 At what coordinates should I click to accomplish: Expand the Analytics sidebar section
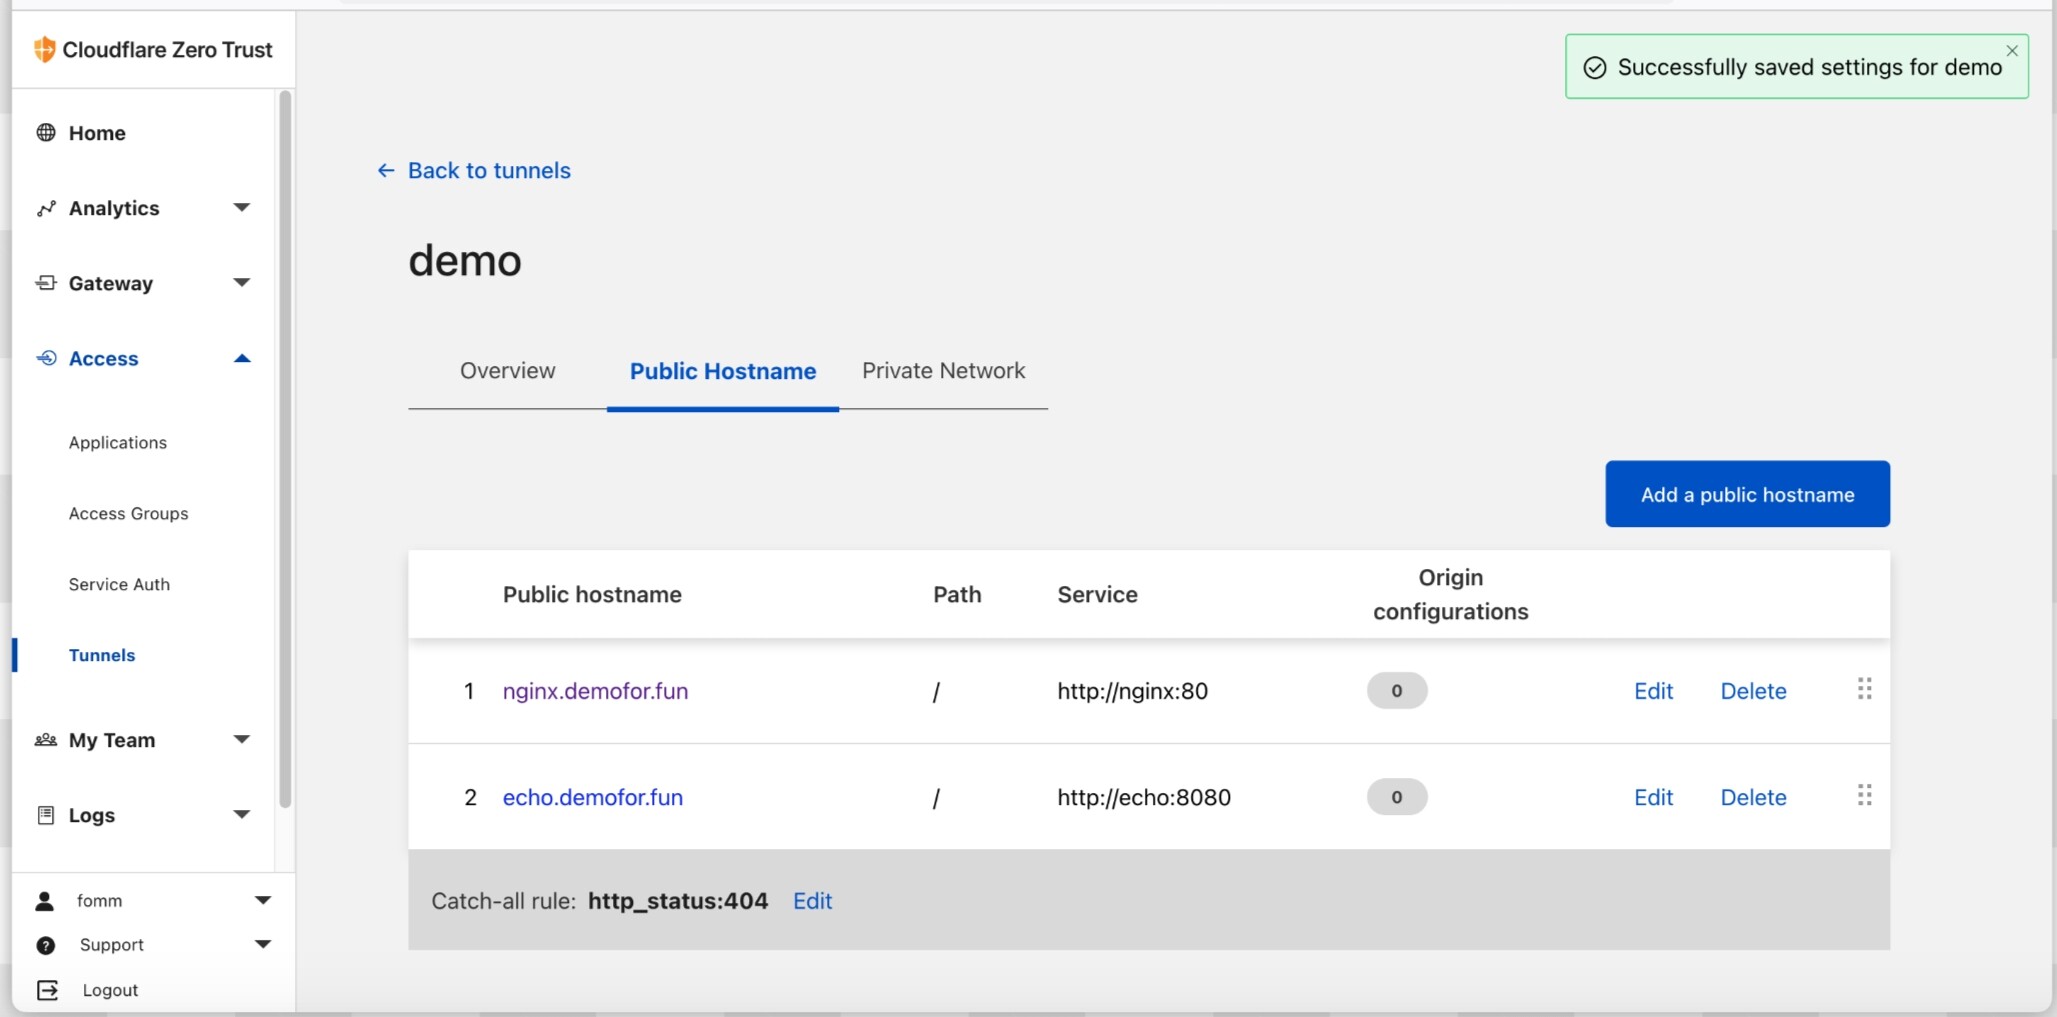241,208
